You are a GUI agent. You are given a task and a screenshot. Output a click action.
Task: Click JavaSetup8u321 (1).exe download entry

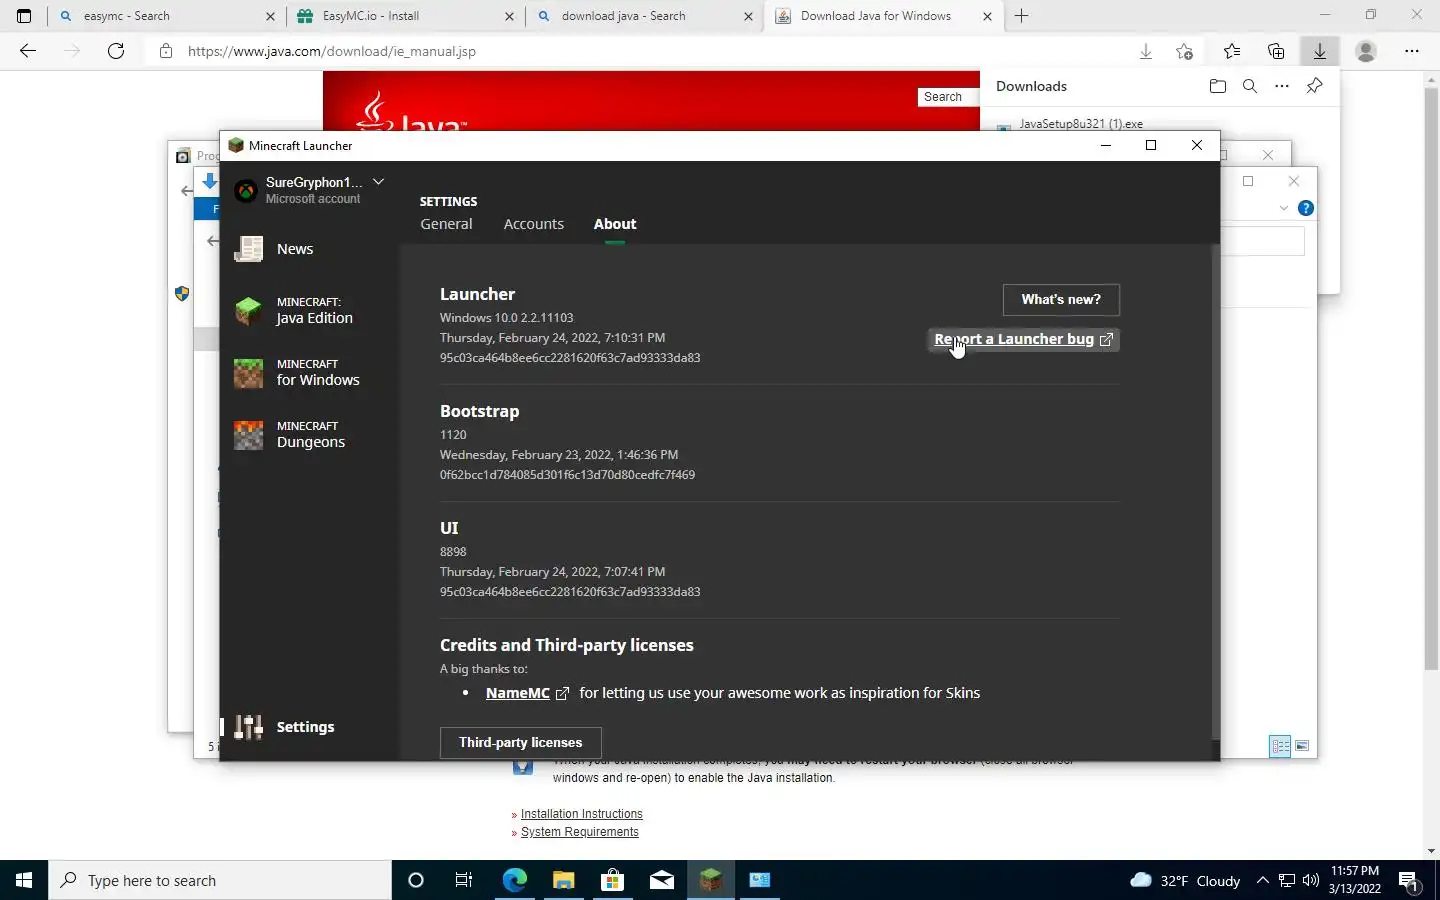pos(1080,124)
